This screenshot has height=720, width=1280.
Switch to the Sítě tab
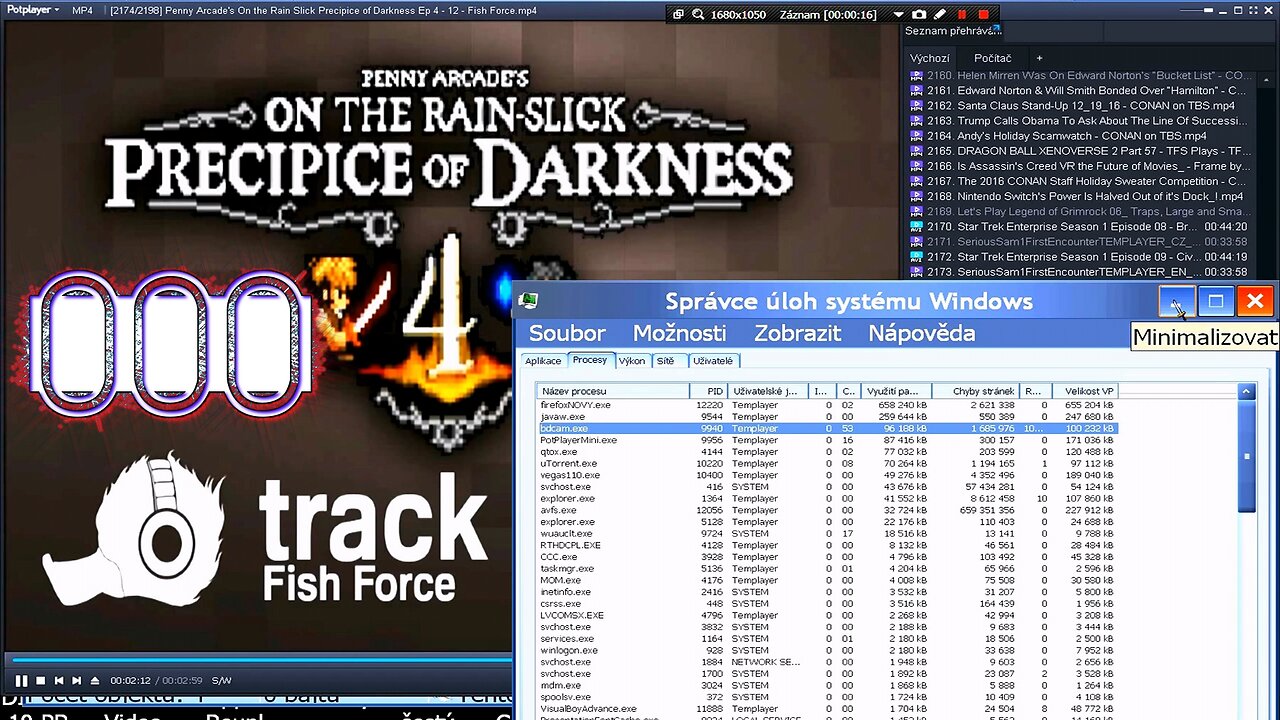pyautogui.click(x=669, y=361)
